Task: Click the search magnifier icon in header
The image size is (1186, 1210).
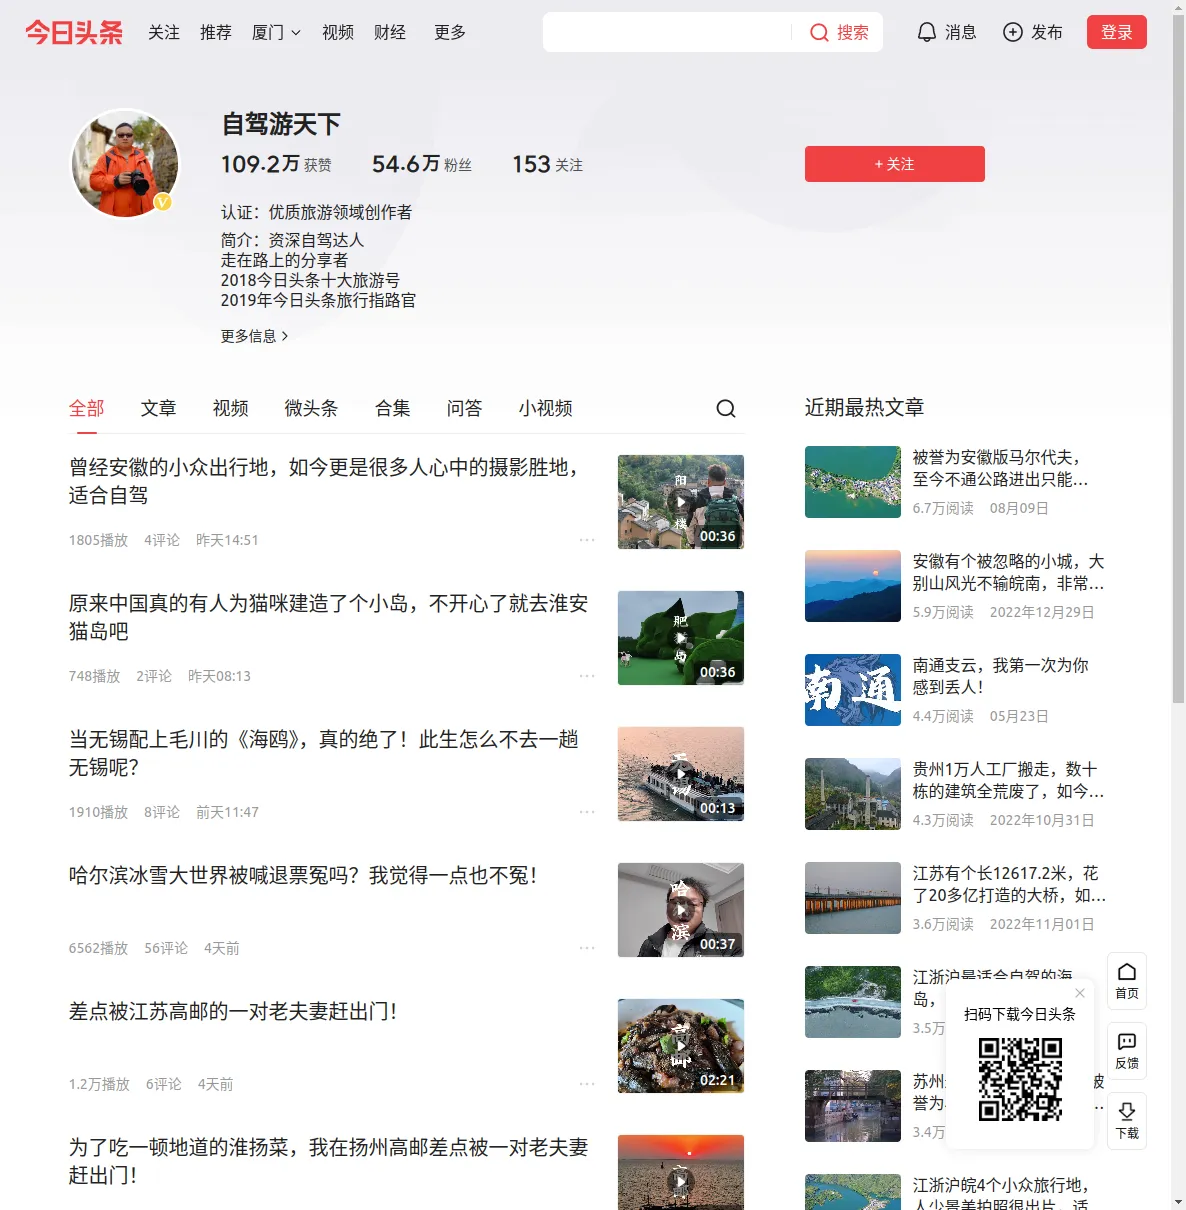Action: [x=819, y=33]
